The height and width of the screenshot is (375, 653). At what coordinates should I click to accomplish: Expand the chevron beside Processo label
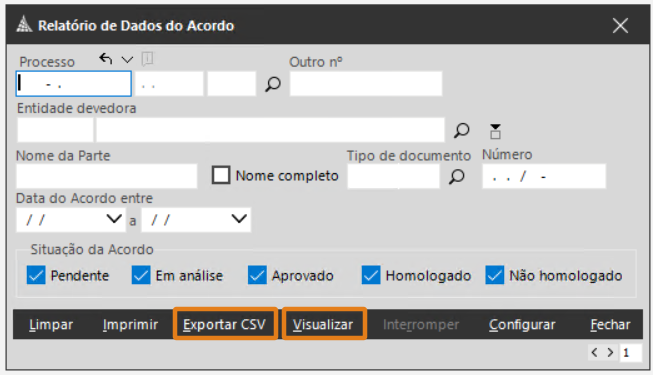pos(127,60)
